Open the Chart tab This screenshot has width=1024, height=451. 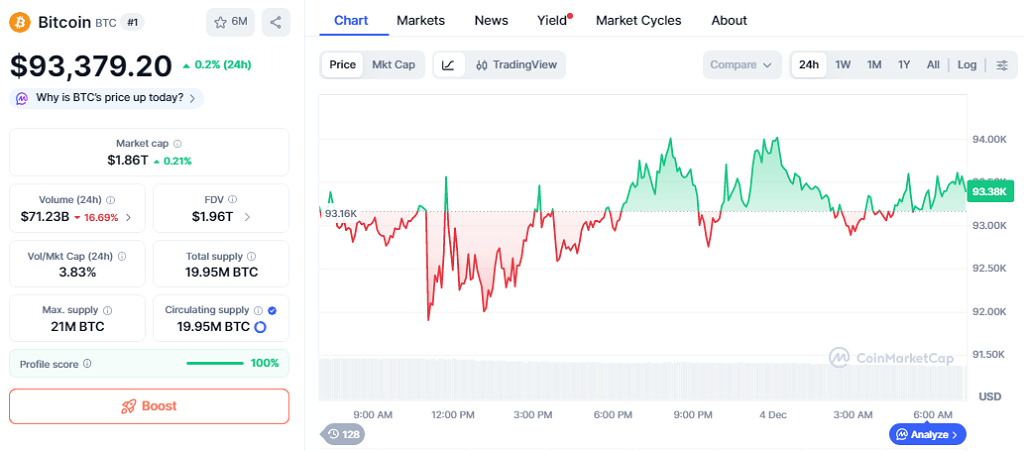(351, 20)
